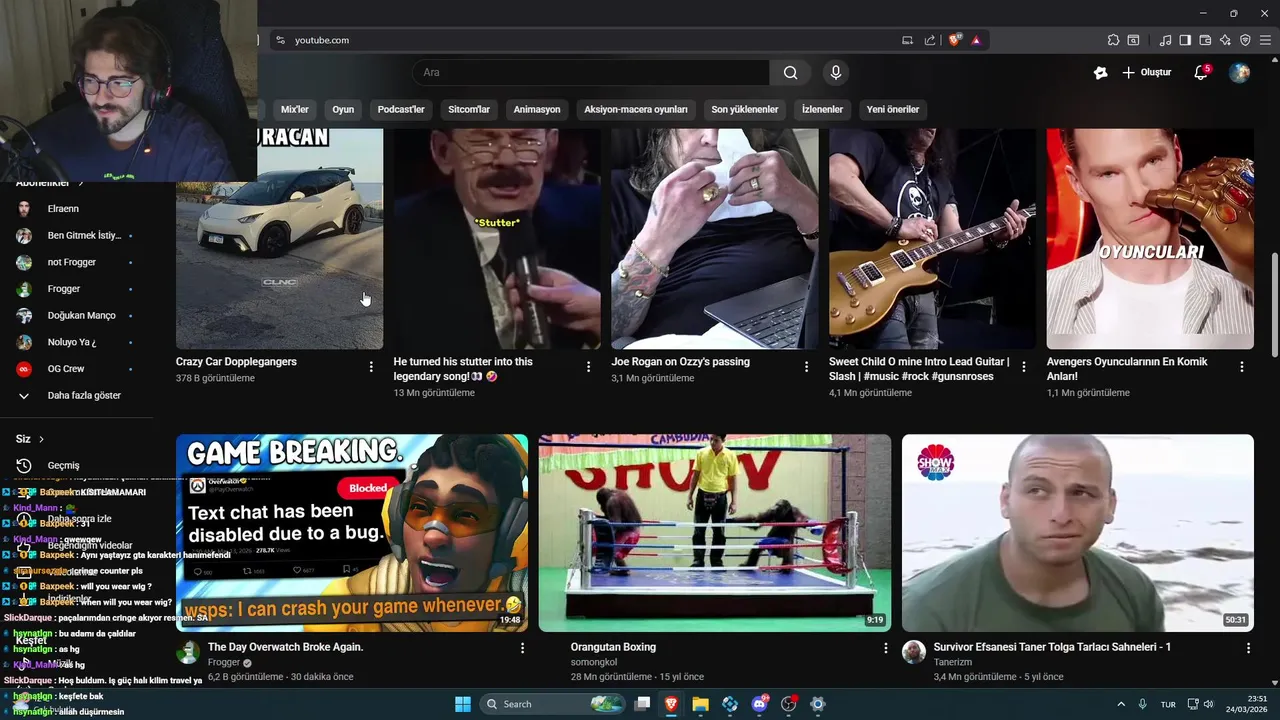Select the Yeni öneriler filter chip
This screenshot has width=1280, height=720.
(x=893, y=109)
